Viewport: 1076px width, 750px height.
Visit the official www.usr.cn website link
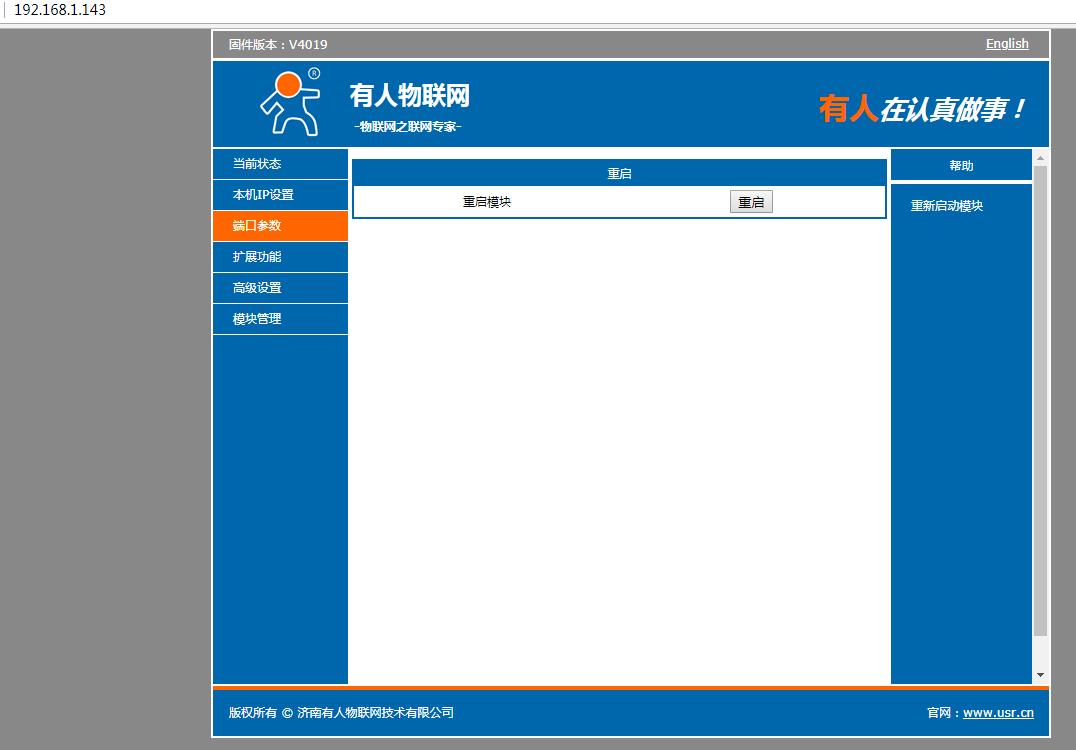998,713
